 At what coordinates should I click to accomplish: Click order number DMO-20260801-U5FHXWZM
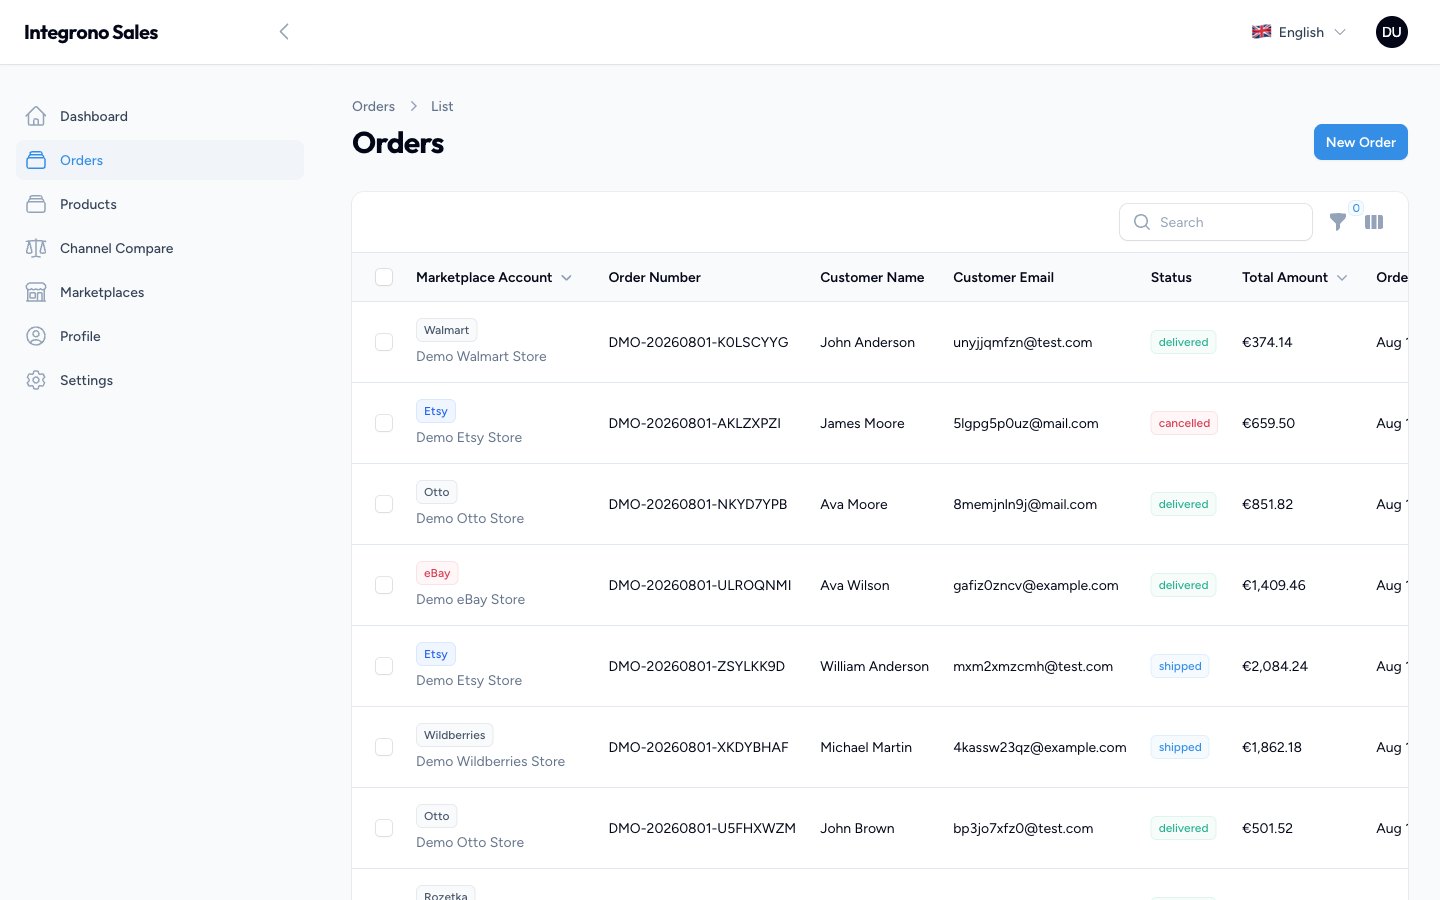coord(702,828)
